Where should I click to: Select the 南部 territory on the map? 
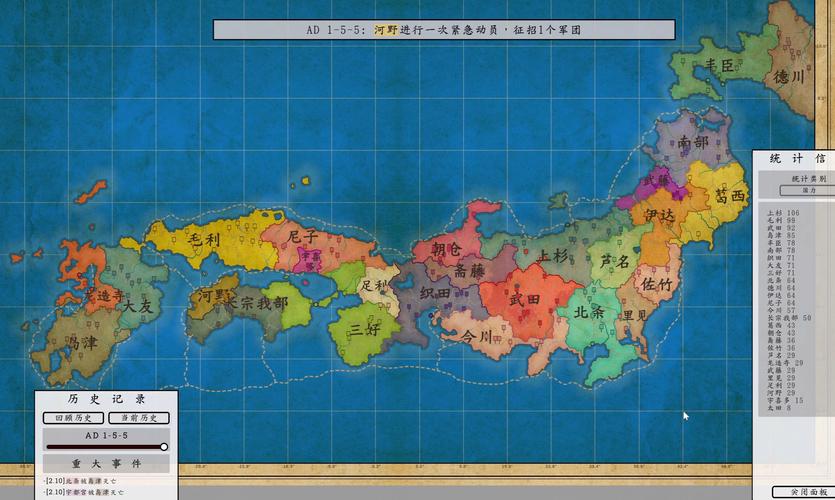(x=693, y=142)
